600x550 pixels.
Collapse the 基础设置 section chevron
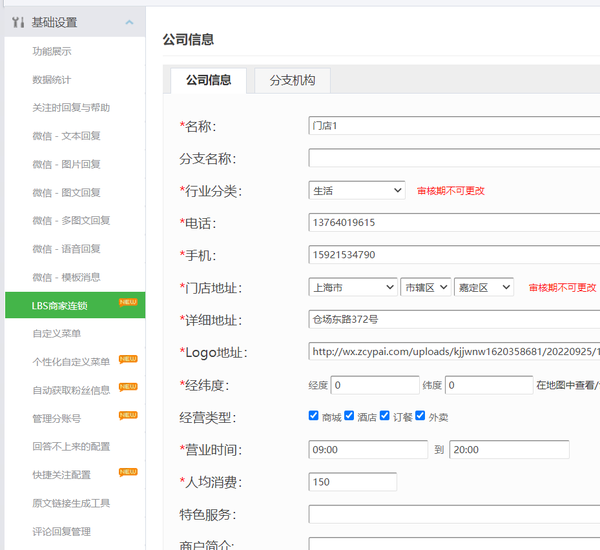[129, 23]
